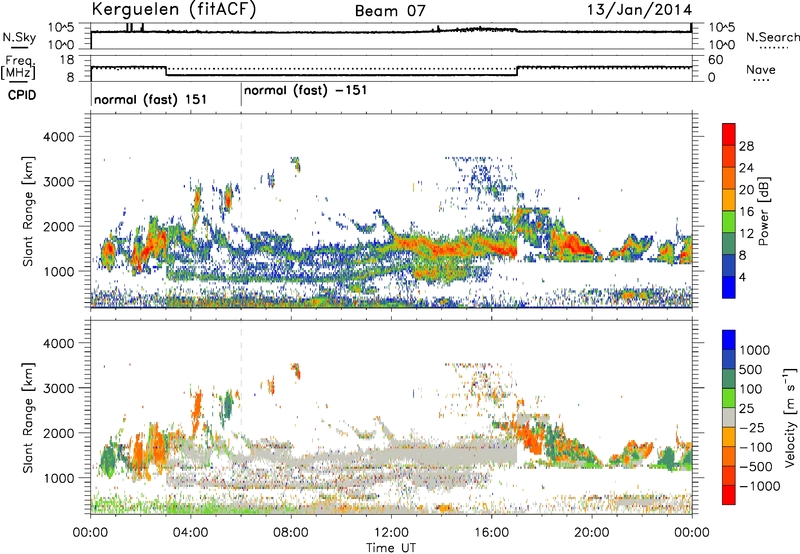Click the '18' frequency axis tick
800x554 pixels.
tap(67, 60)
